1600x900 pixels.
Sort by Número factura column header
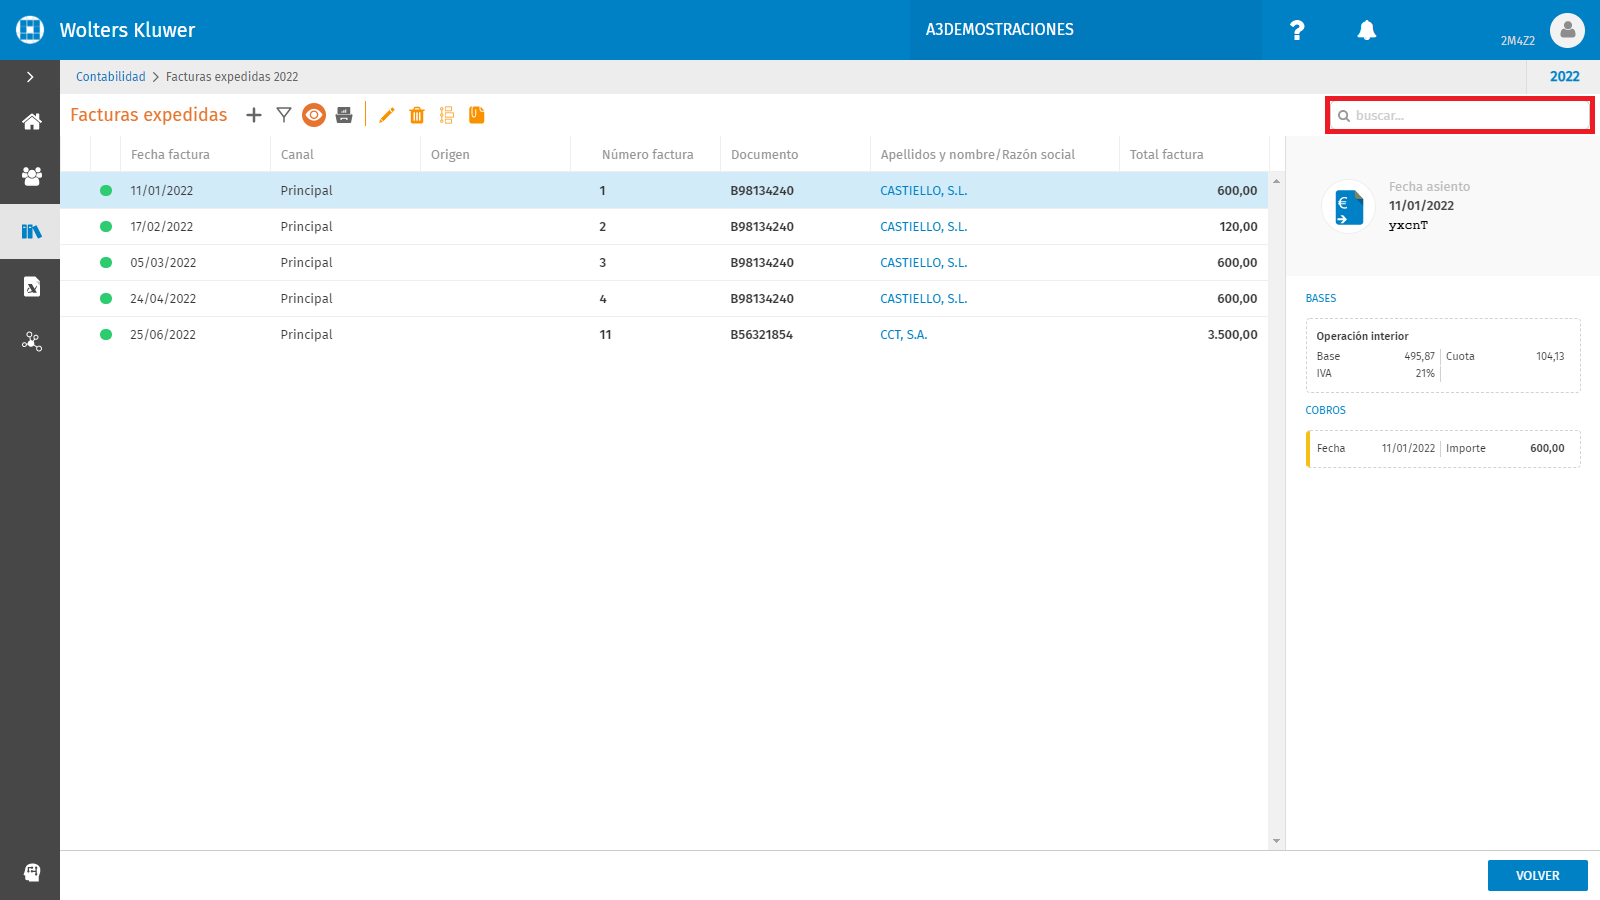647,155
